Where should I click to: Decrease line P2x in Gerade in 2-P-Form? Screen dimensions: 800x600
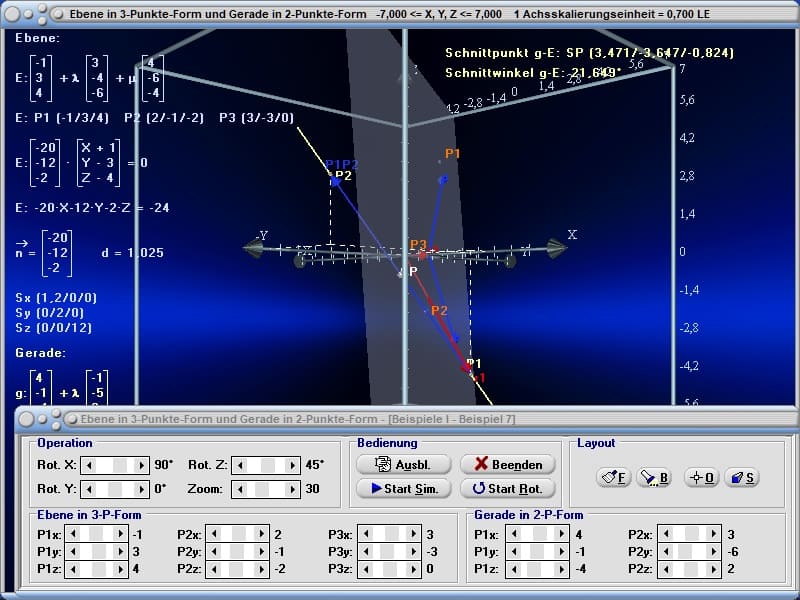(665, 534)
